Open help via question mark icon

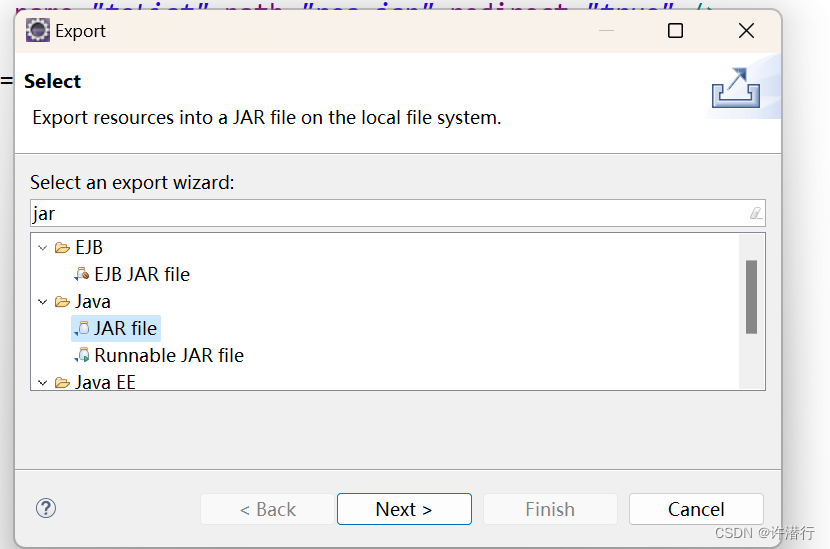pos(46,508)
